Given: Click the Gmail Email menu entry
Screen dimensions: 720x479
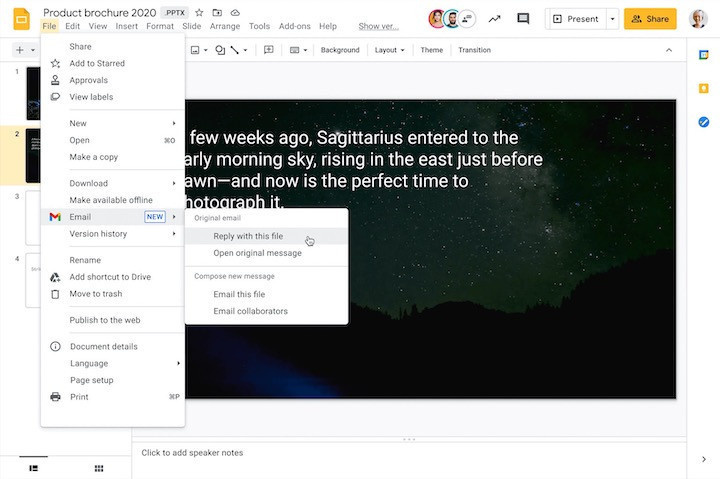Looking at the screenshot, I should coord(112,217).
